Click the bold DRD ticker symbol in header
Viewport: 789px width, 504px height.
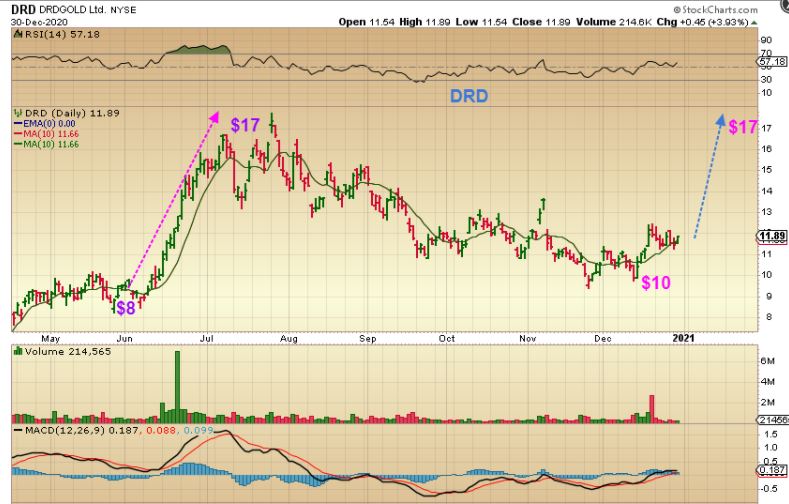click(23, 10)
